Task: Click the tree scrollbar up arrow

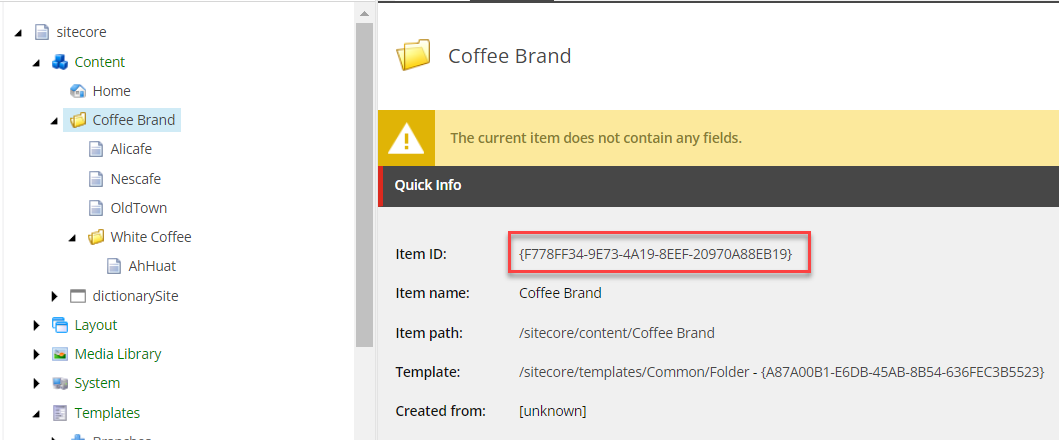Action: (x=364, y=13)
